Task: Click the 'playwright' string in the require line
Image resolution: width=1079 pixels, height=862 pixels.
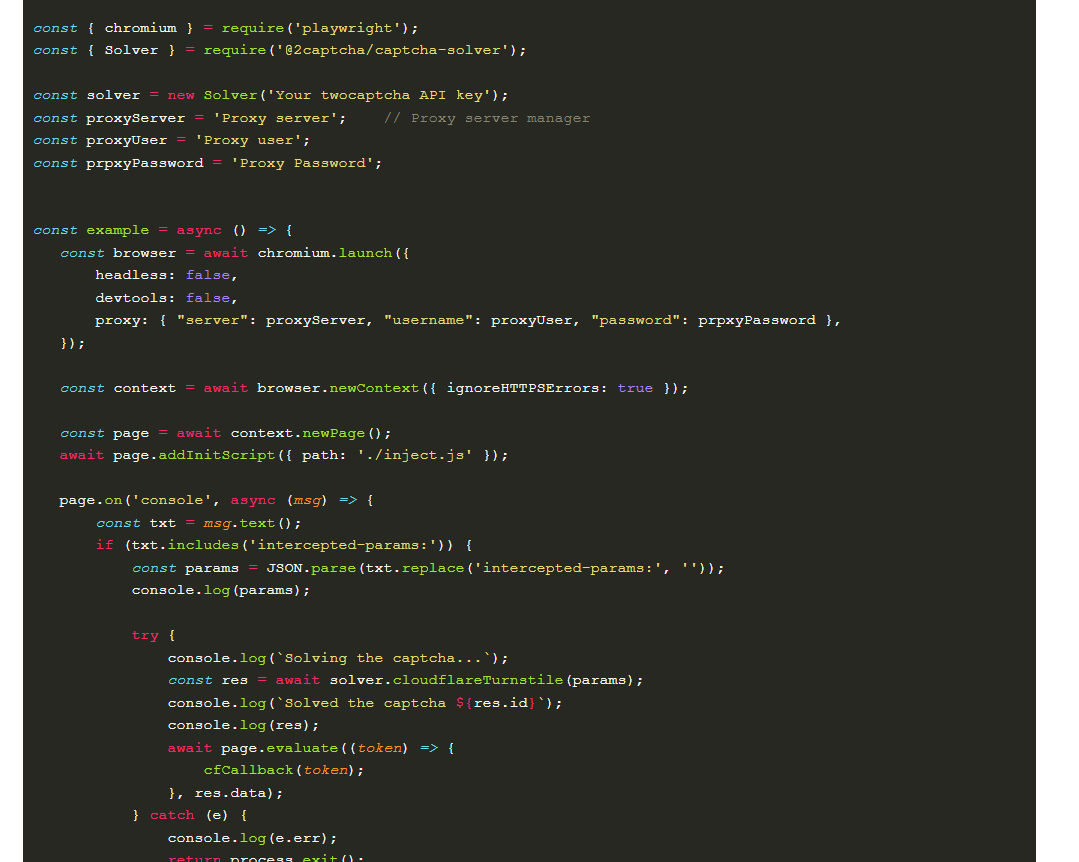Action: 347,28
